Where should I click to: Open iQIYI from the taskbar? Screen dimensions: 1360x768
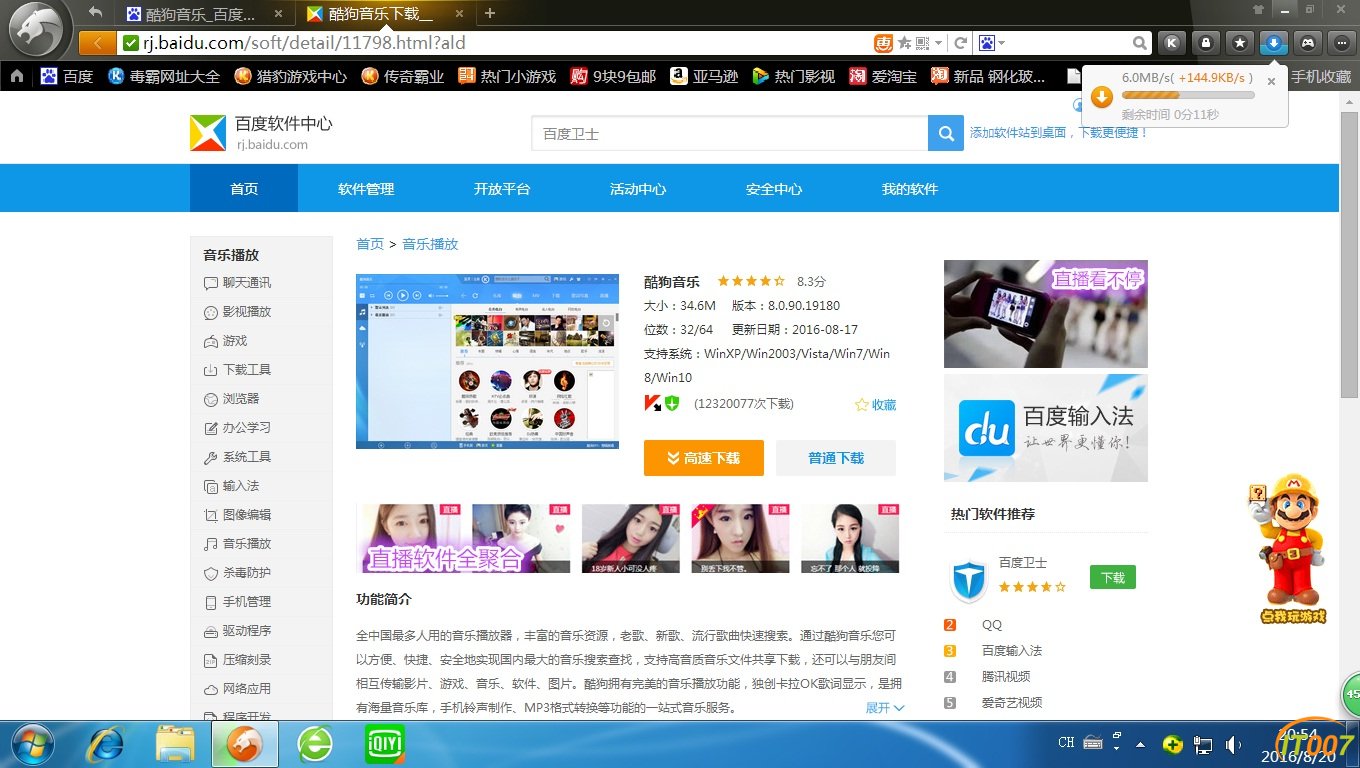click(x=385, y=745)
